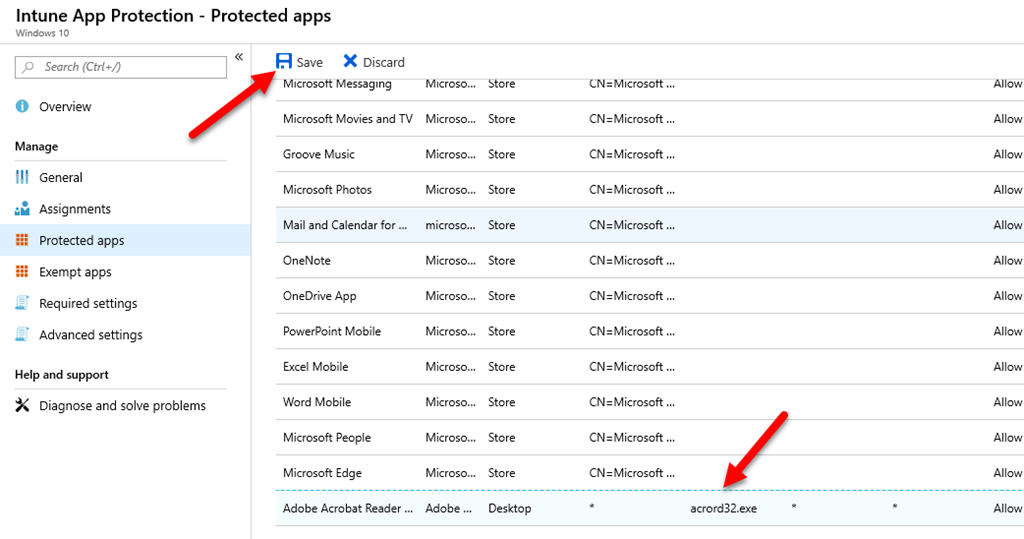The width and height of the screenshot is (1024, 539).
Task: Click the Required settings document icon
Action: 22,303
